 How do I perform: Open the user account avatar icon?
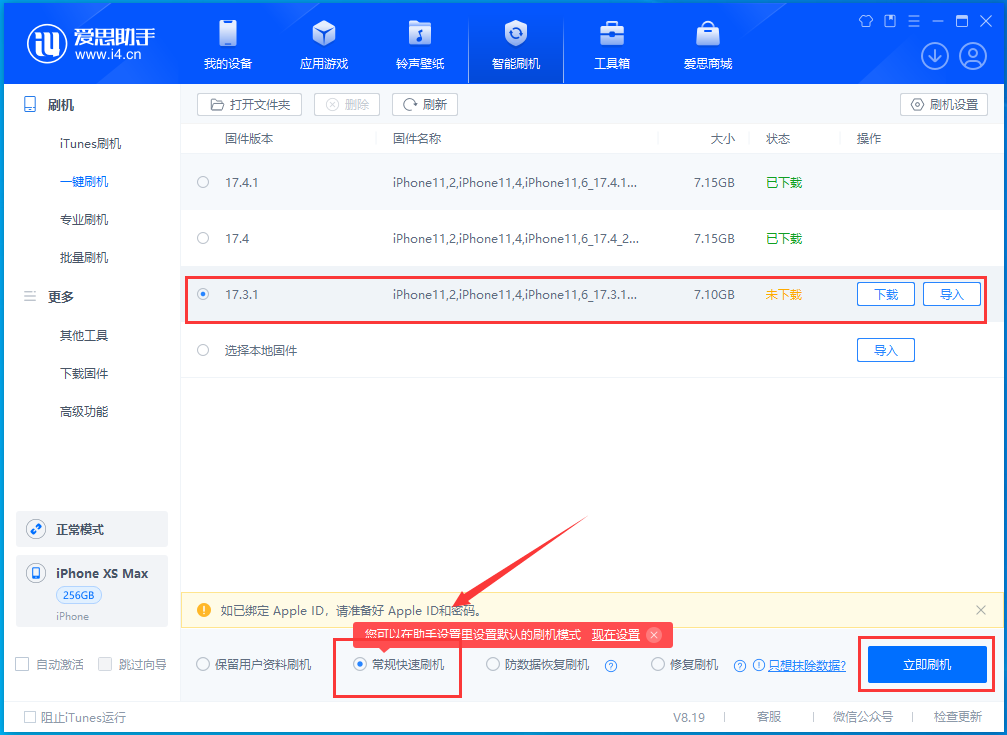click(x=972, y=56)
